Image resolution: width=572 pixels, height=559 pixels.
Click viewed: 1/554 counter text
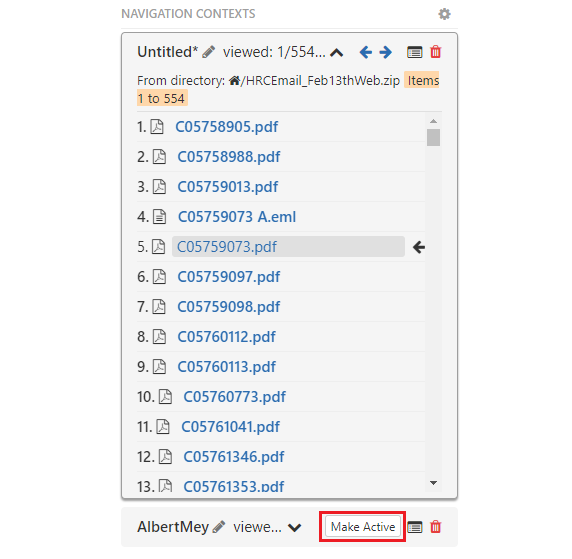pos(274,52)
